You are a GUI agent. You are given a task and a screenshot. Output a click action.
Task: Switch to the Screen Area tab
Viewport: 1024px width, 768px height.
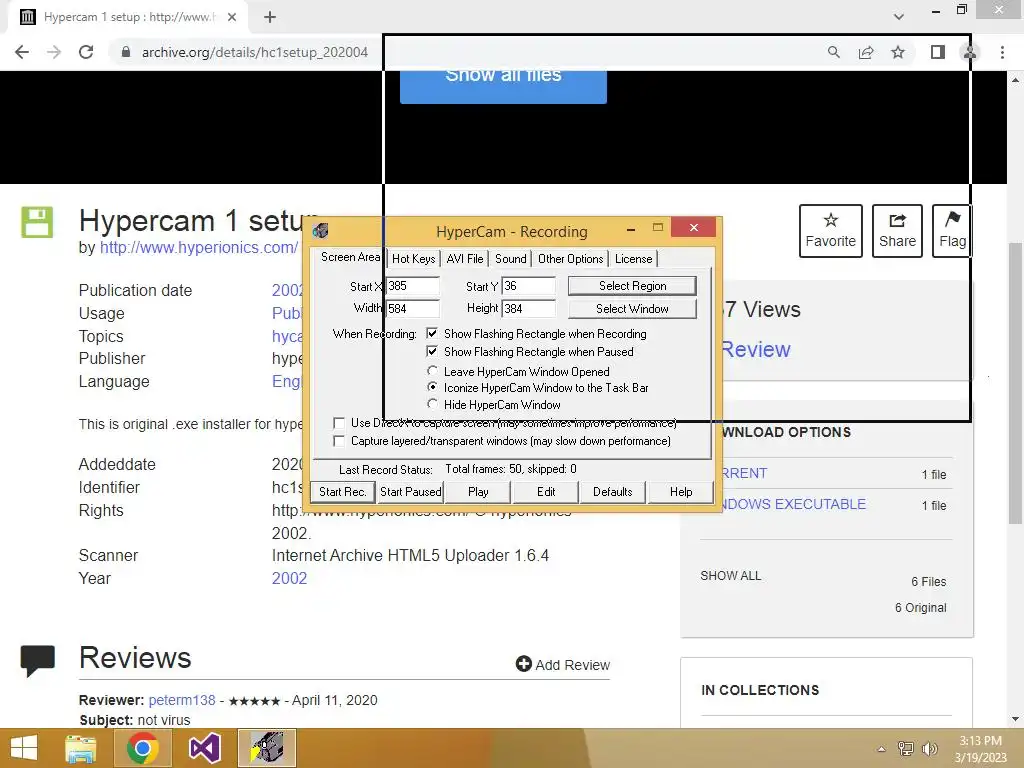[x=350, y=257]
